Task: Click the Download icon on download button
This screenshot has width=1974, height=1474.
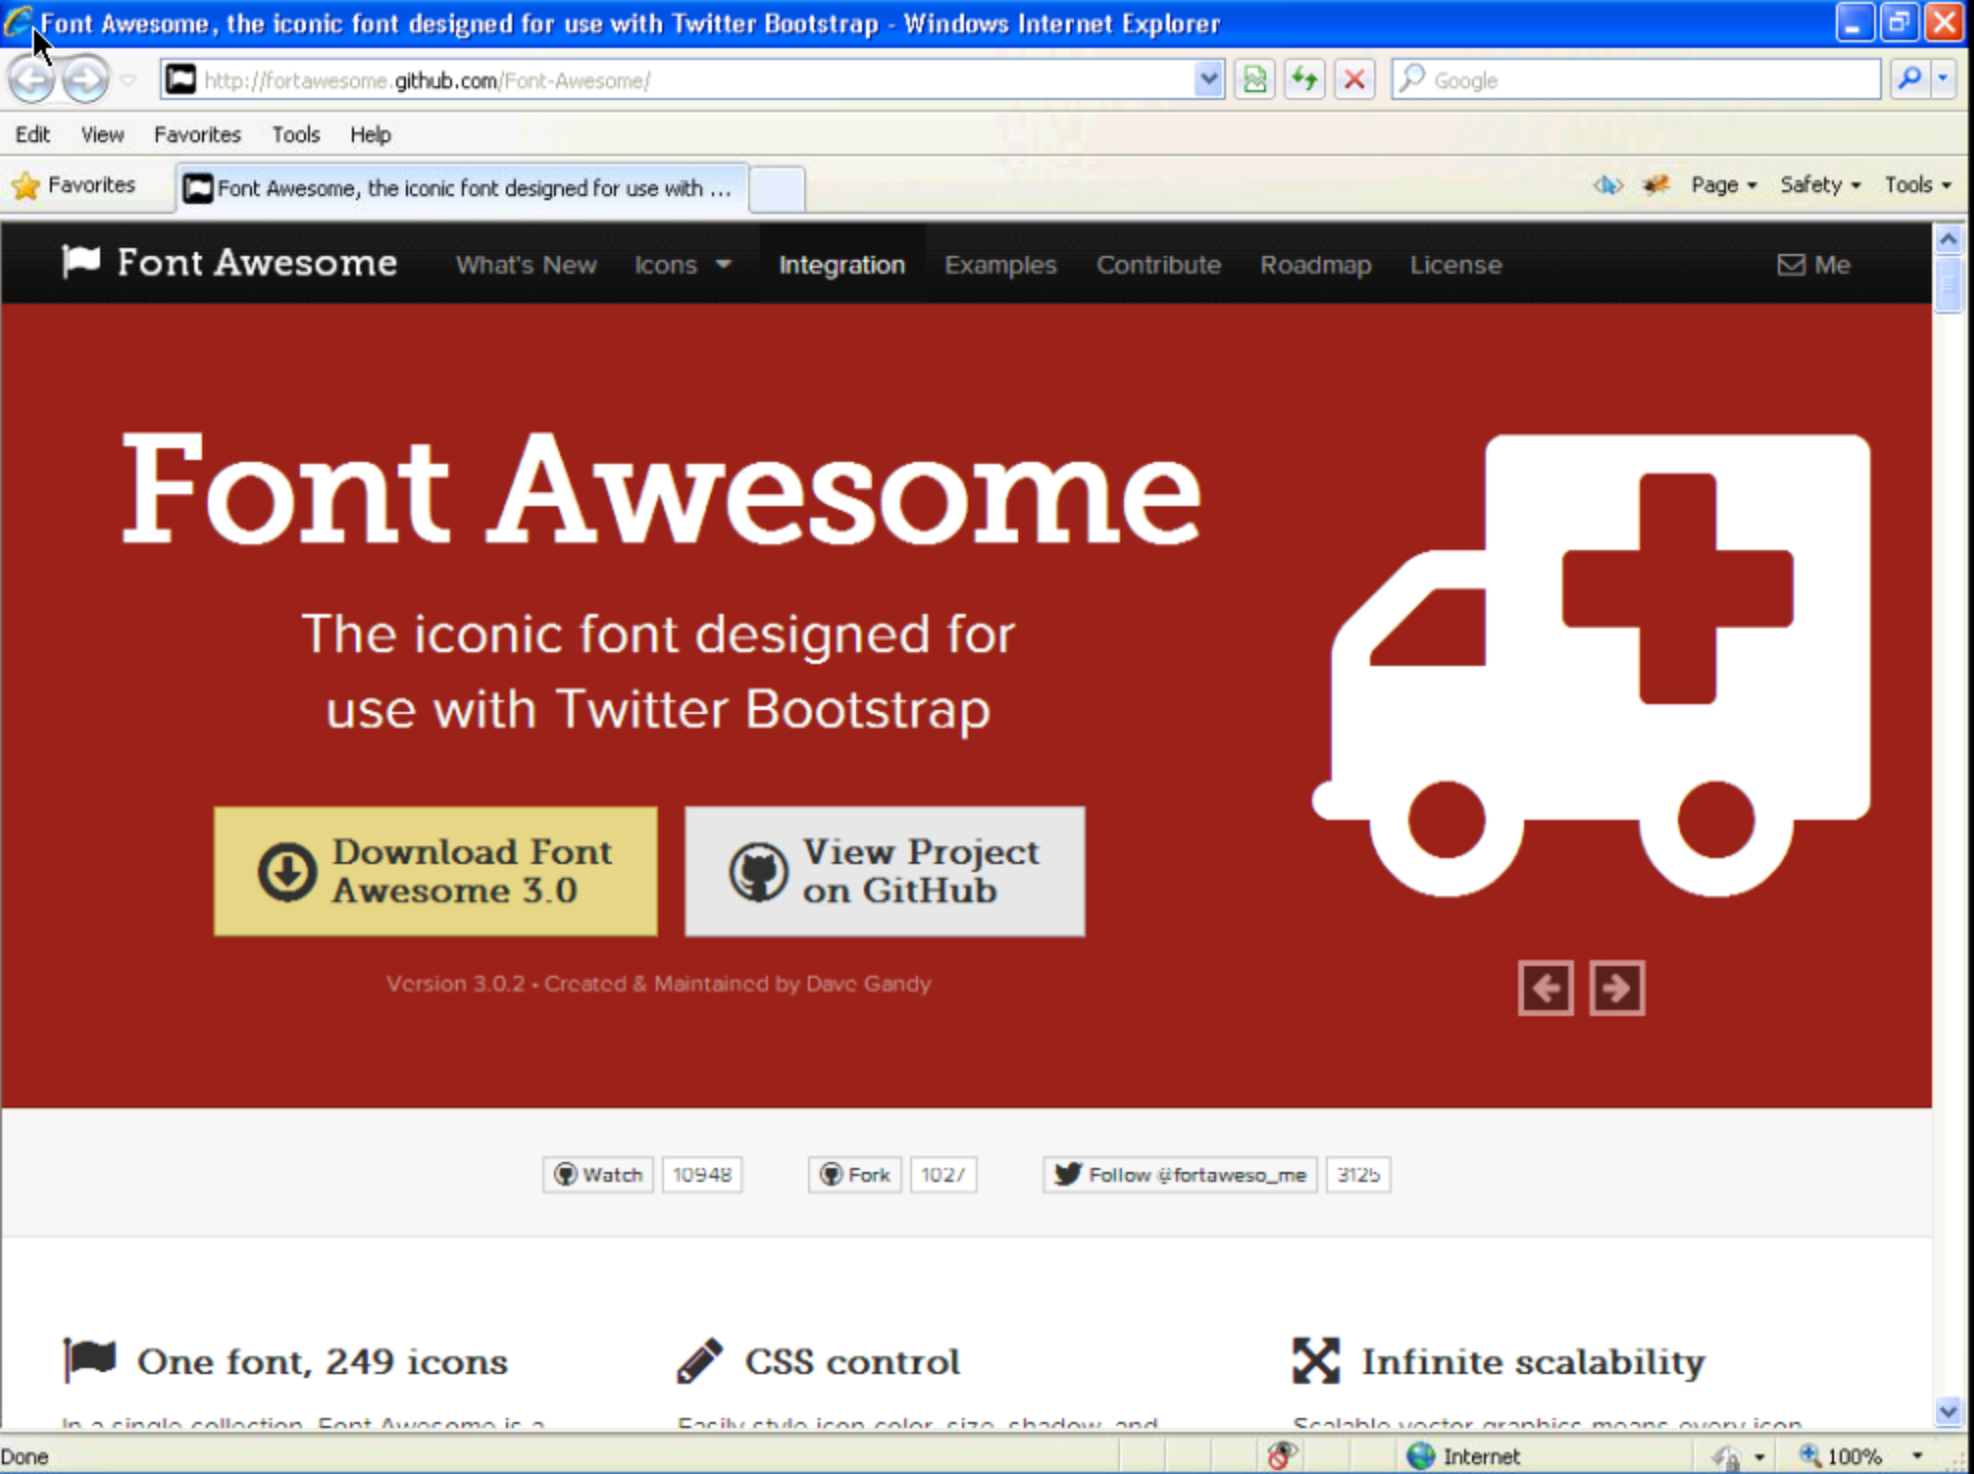Action: pos(285,870)
